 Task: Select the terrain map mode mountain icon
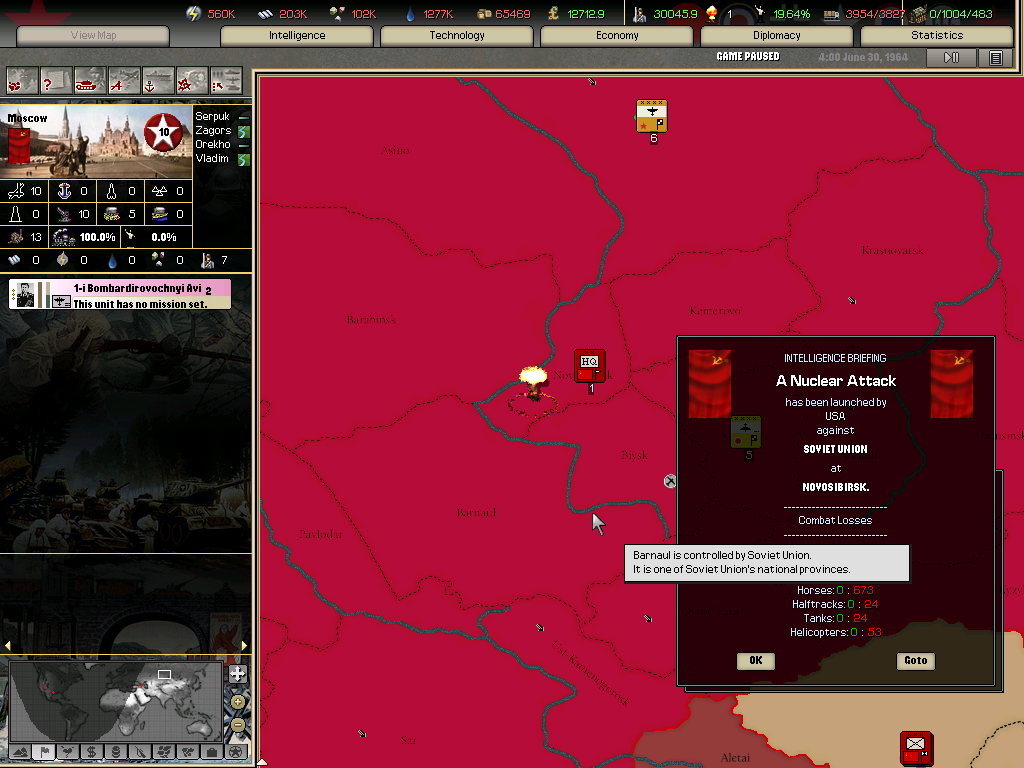pyautogui.click(x=19, y=752)
